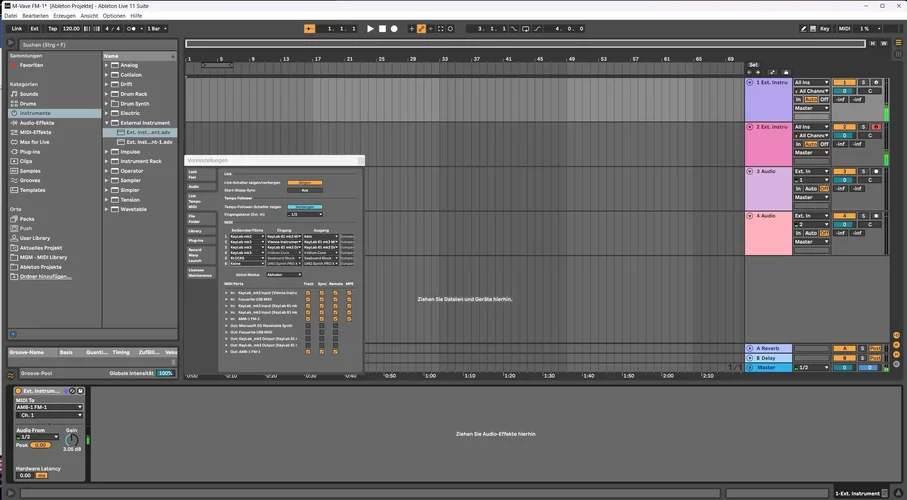Adjust the Ext. Instrument Gain knob
The width and height of the screenshot is (907, 500).
(72, 440)
